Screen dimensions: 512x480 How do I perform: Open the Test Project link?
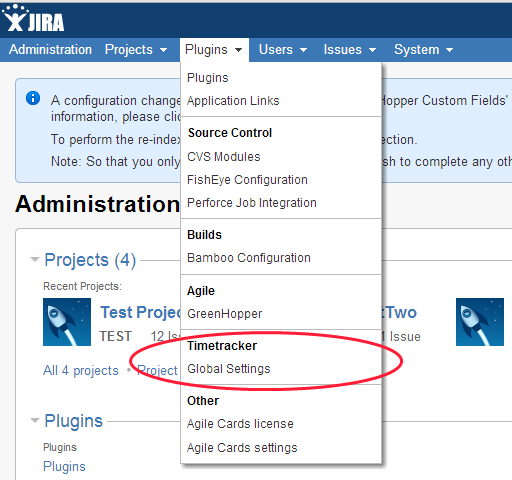[x=140, y=312]
